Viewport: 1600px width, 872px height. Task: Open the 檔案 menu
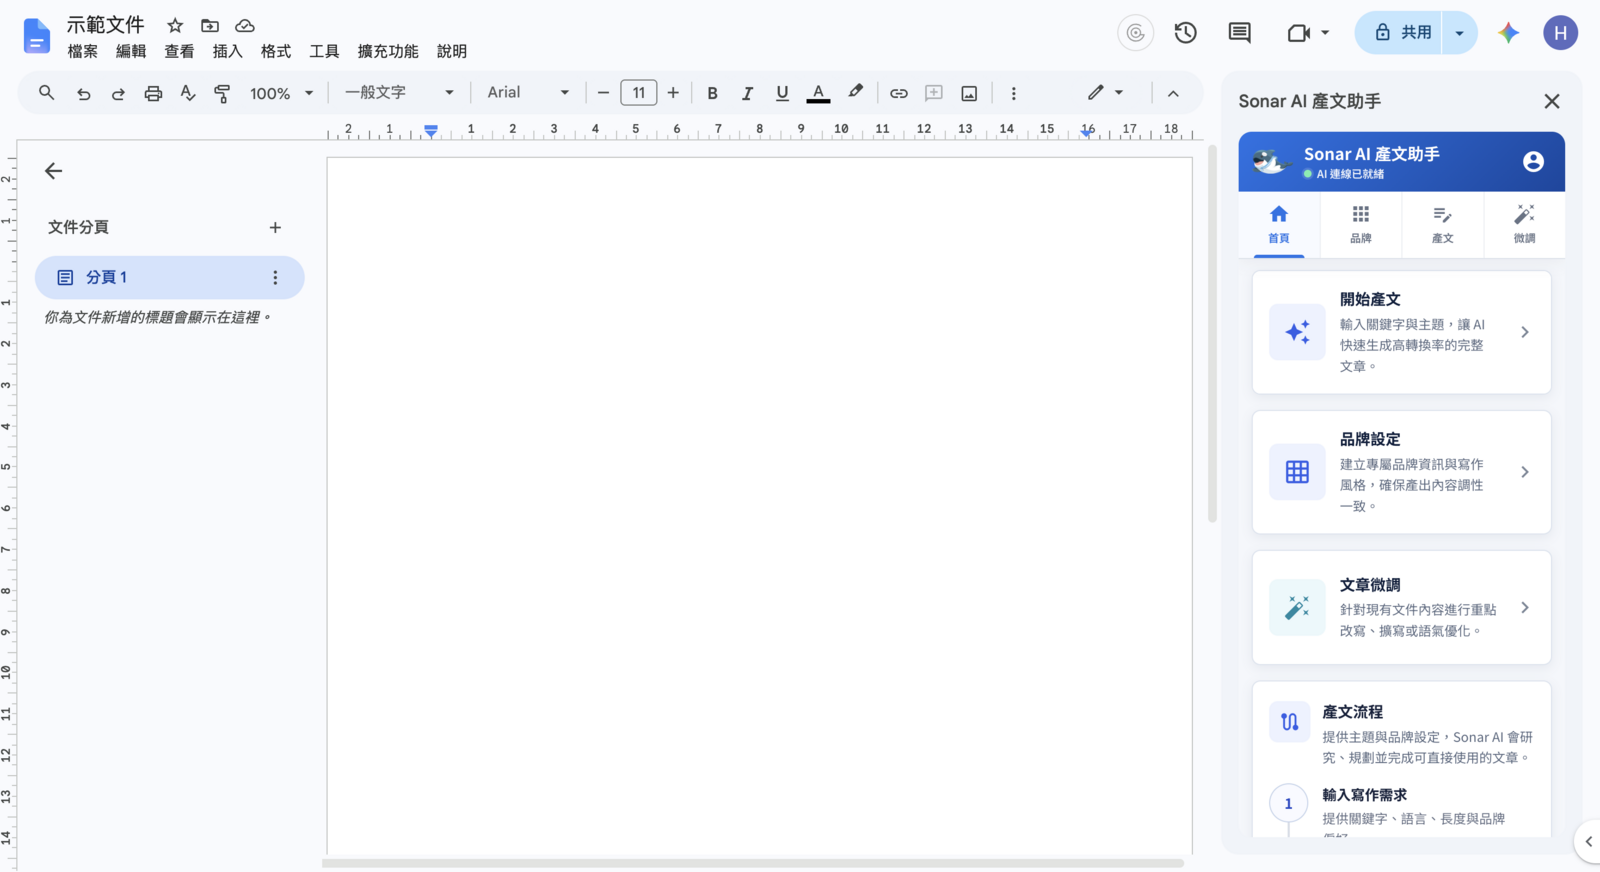click(82, 52)
